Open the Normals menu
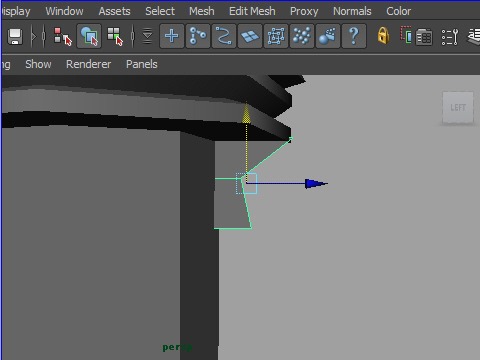Viewport: 480px width, 360px height. point(352,11)
